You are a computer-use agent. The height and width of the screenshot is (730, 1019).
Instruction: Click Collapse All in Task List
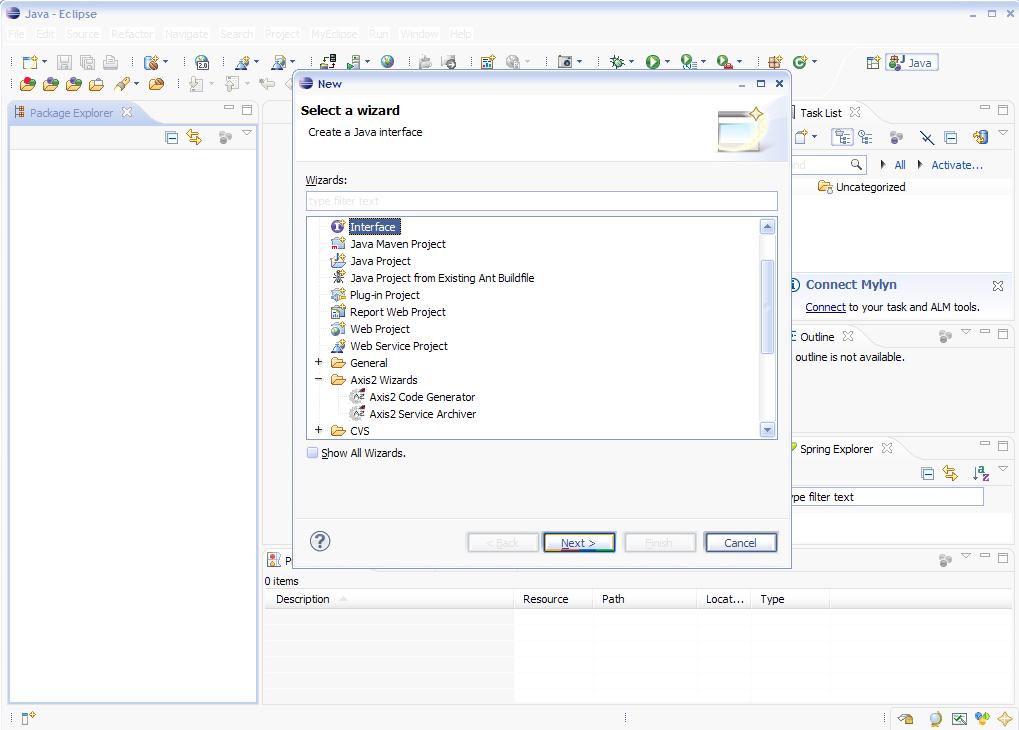pyautogui.click(x=951, y=137)
